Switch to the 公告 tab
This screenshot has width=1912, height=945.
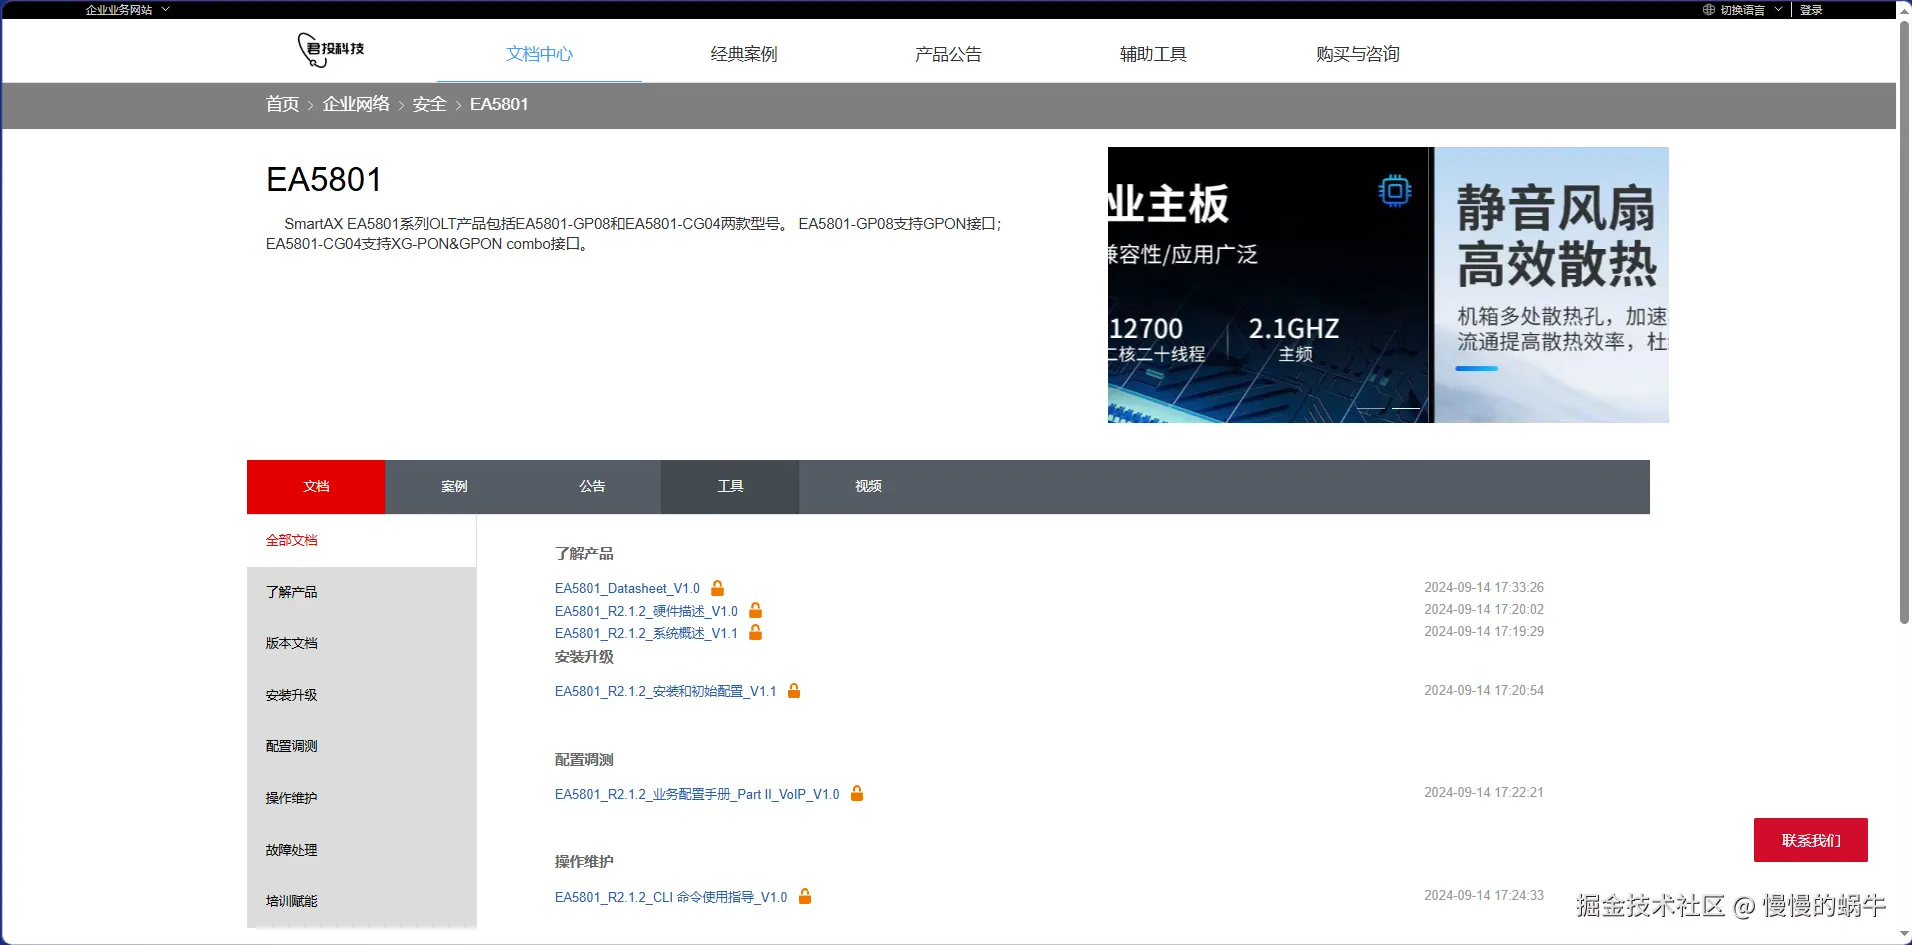[592, 487]
